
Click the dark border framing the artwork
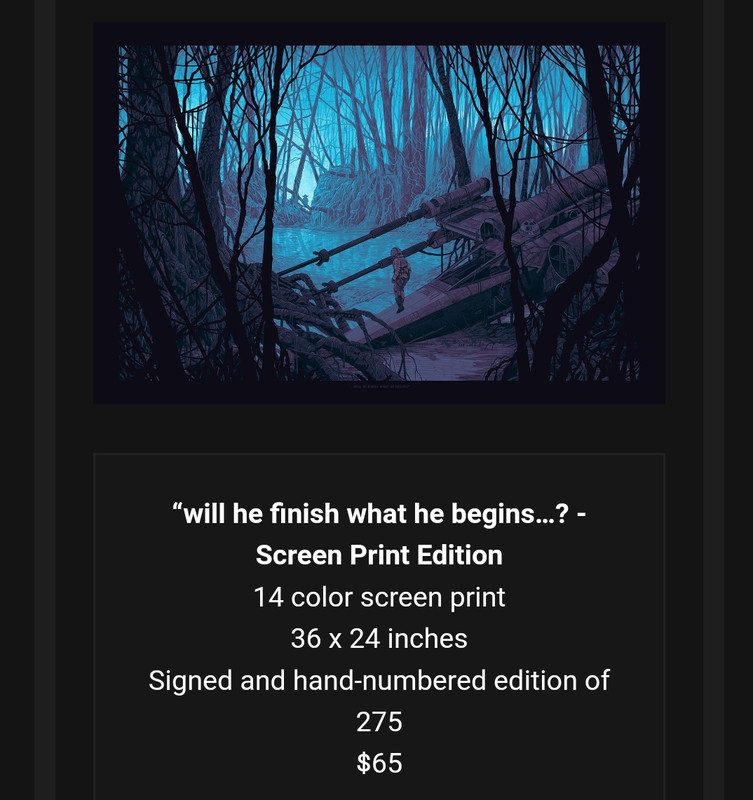point(379,34)
